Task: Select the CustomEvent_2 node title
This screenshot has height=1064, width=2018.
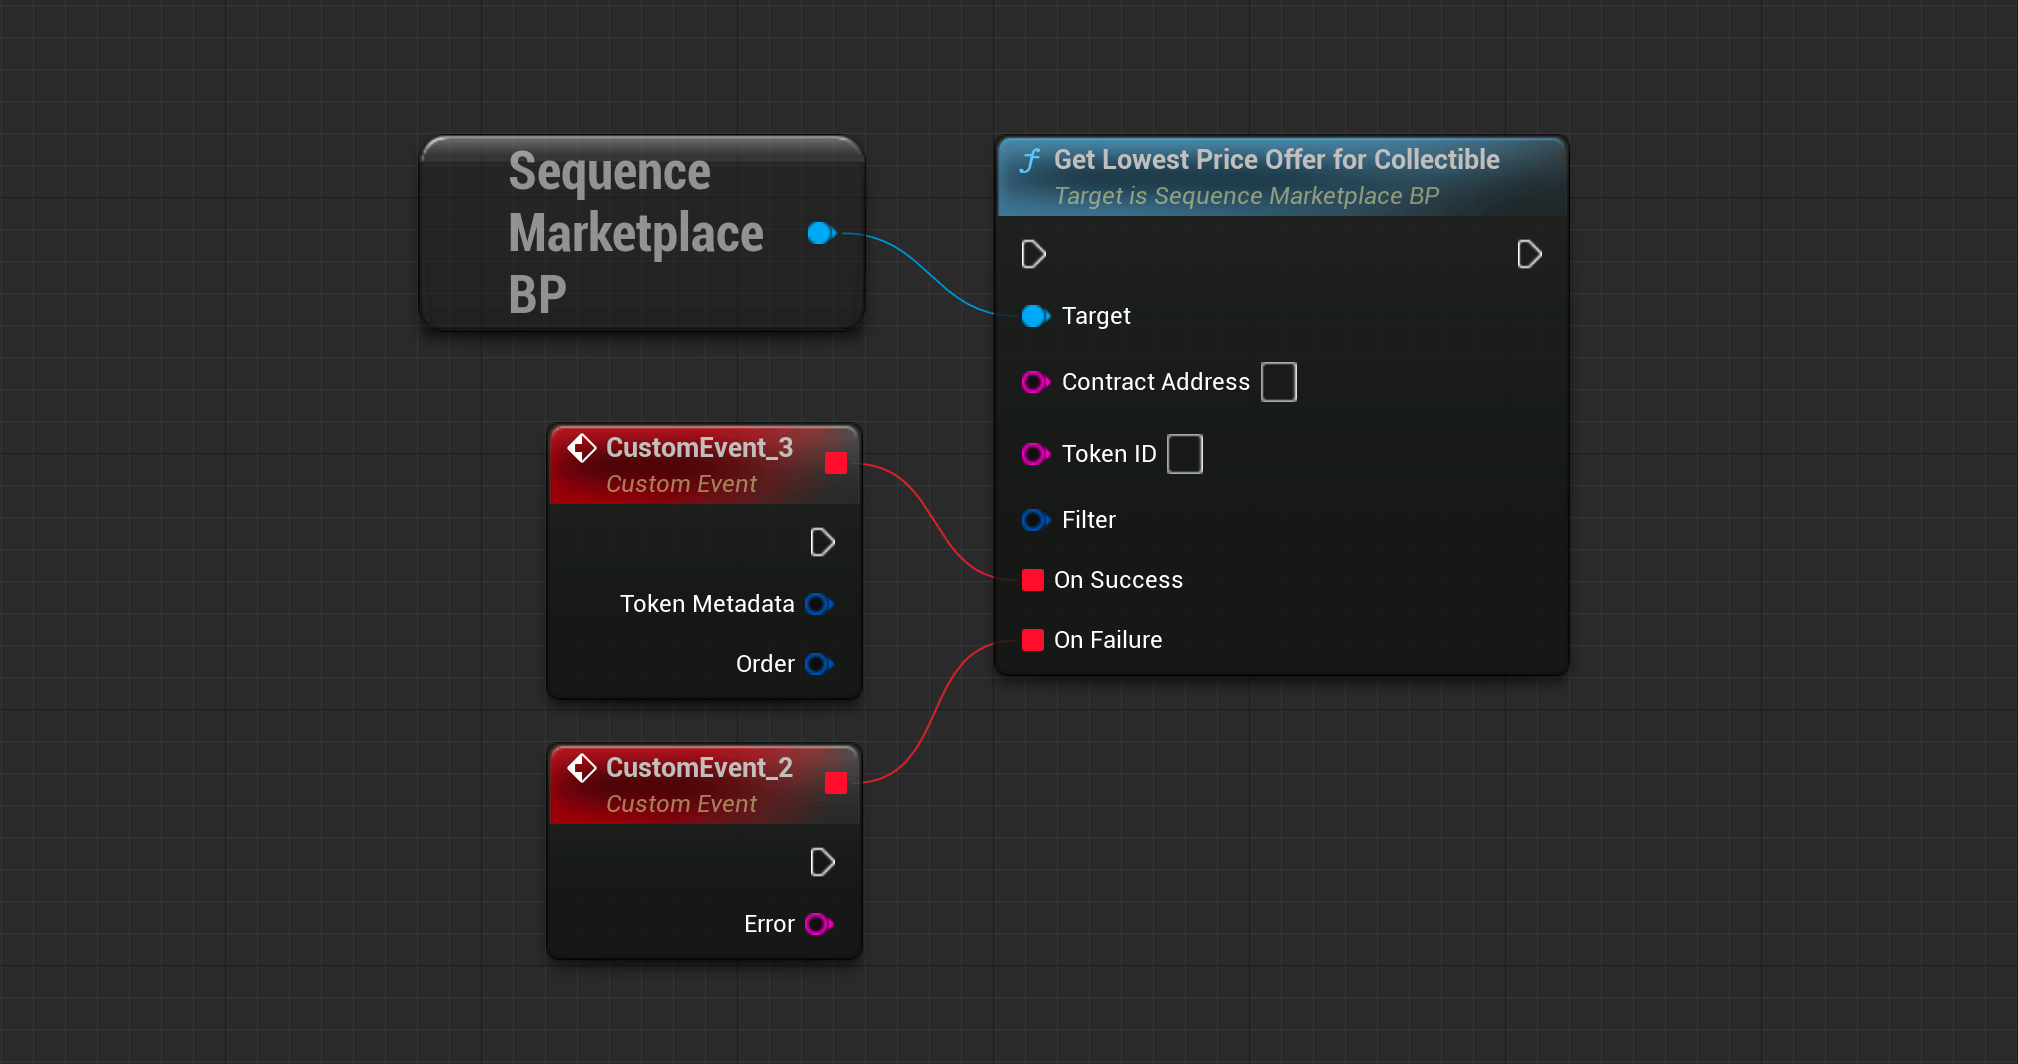Action: 699,768
